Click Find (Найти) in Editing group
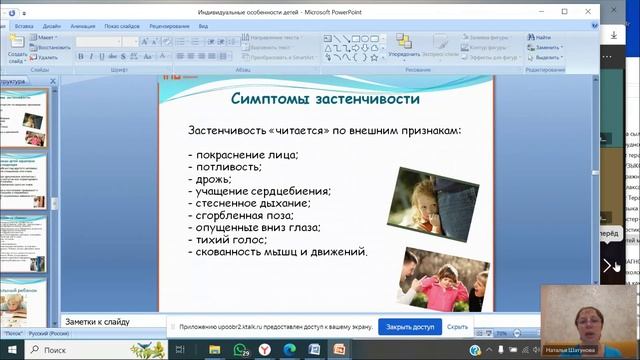 pyautogui.click(x=539, y=37)
